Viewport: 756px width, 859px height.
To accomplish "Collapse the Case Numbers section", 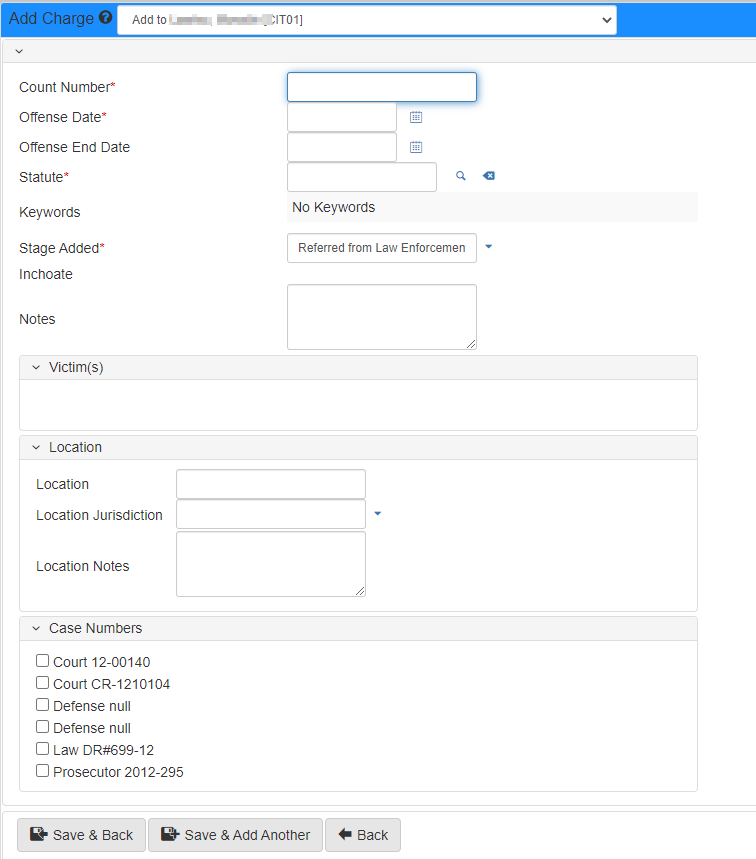I will click(37, 628).
